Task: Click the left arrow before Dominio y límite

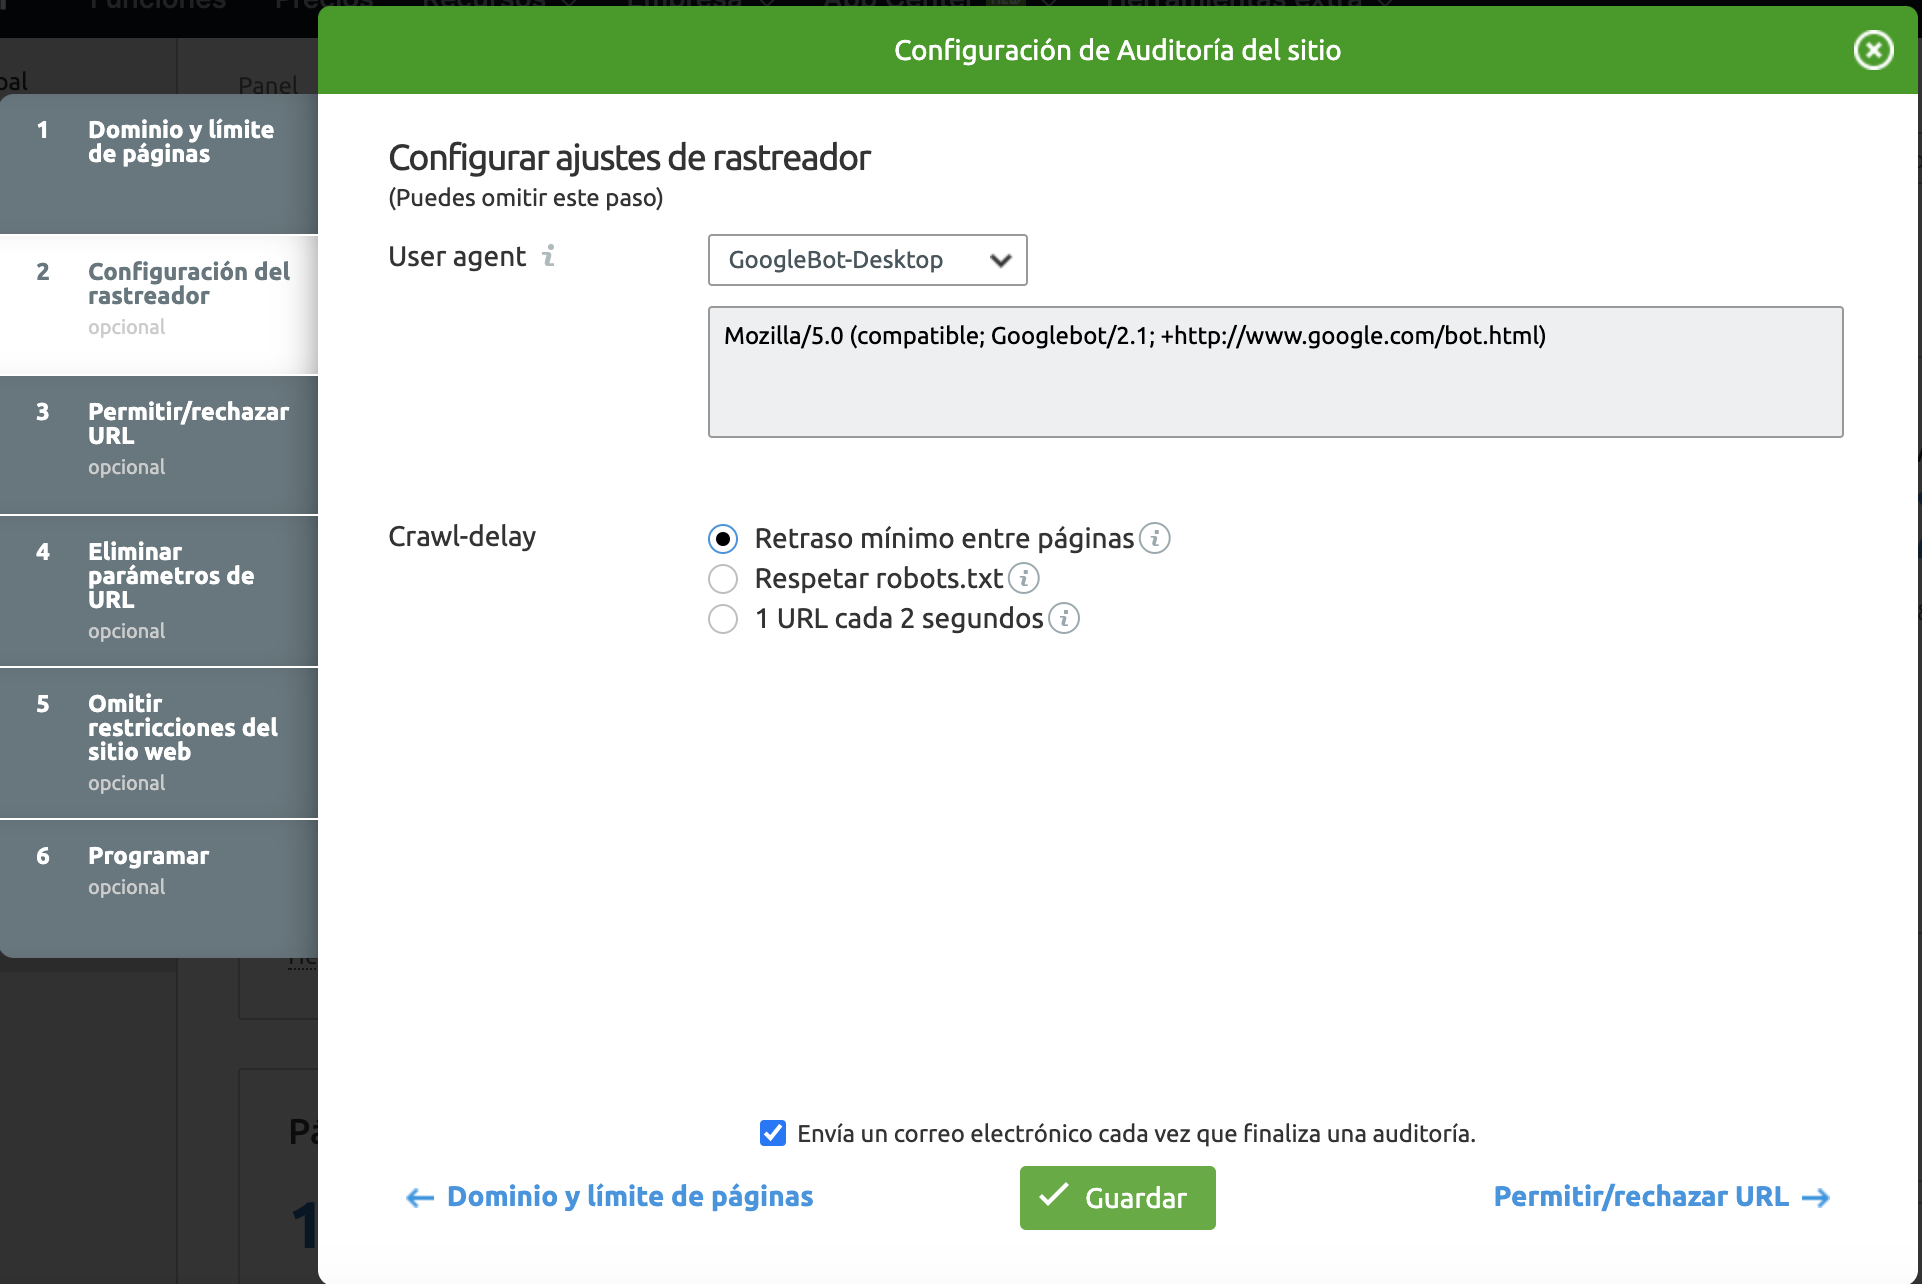Action: 420,1197
